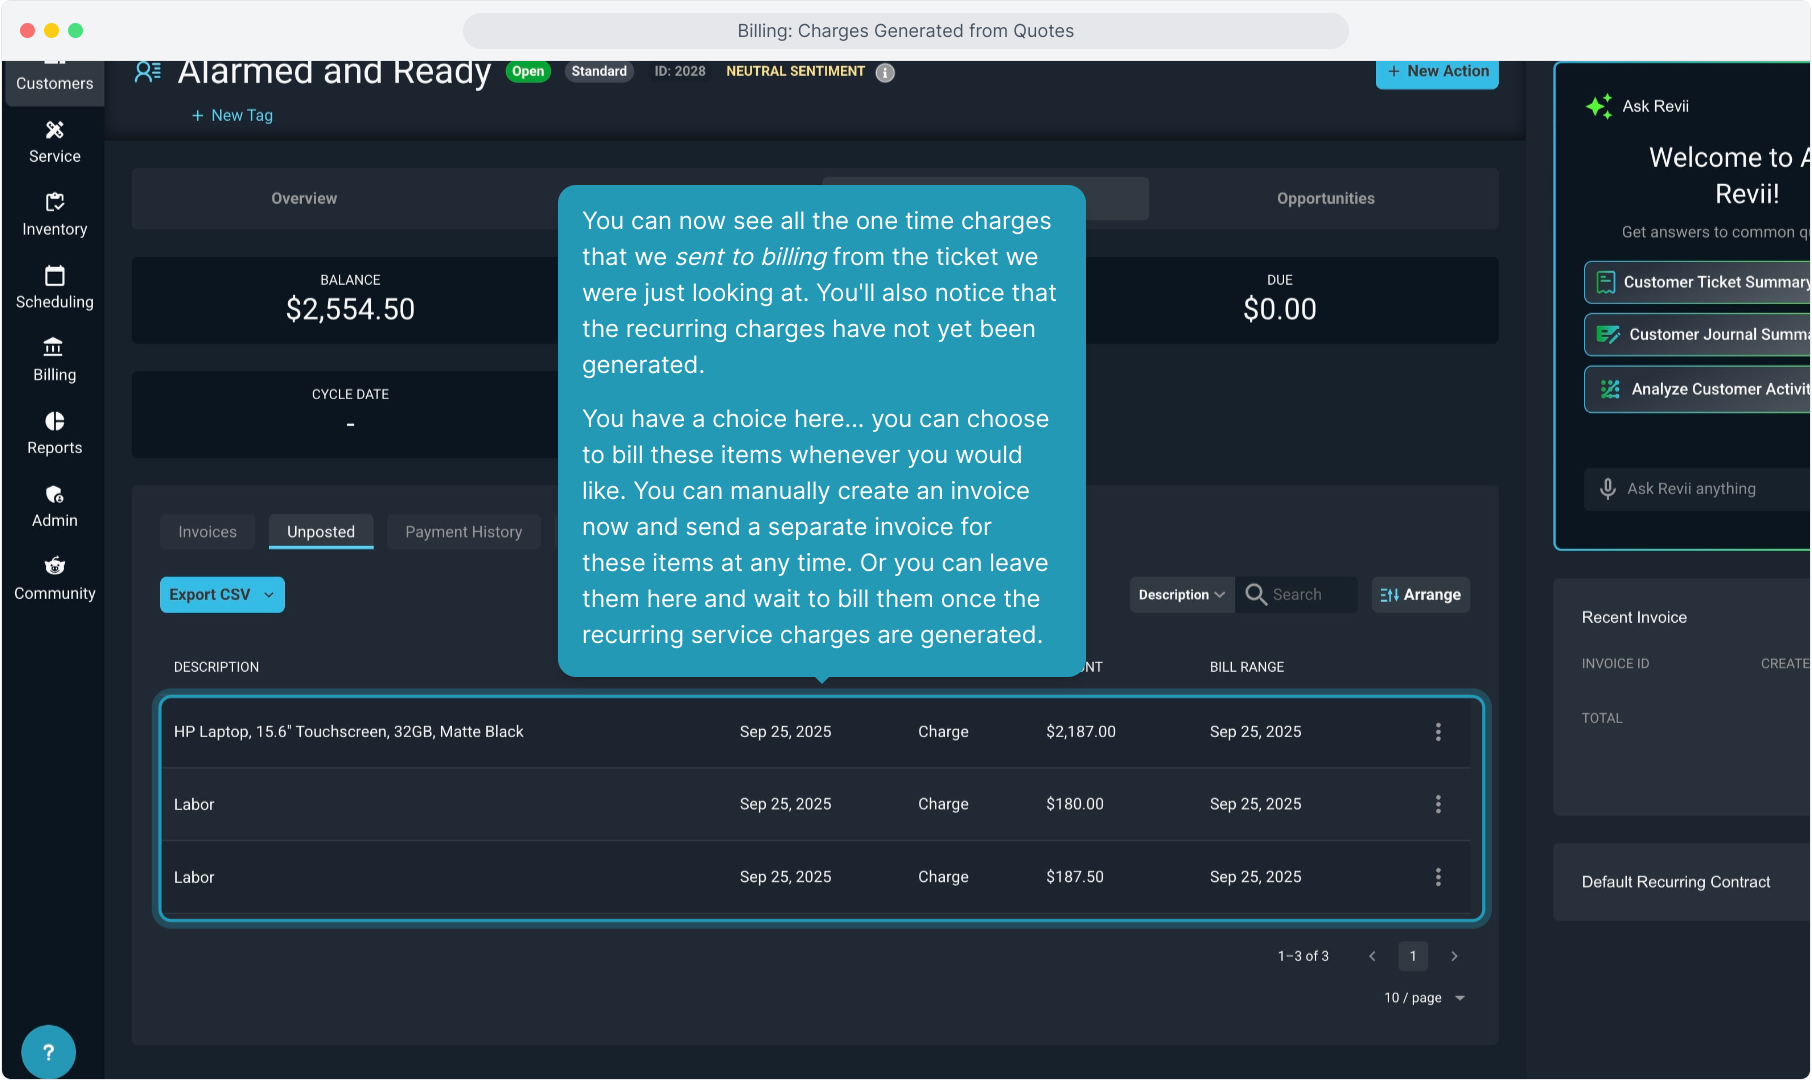
Task: Go to Scheduling in the sidebar
Action: pyautogui.click(x=54, y=288)
